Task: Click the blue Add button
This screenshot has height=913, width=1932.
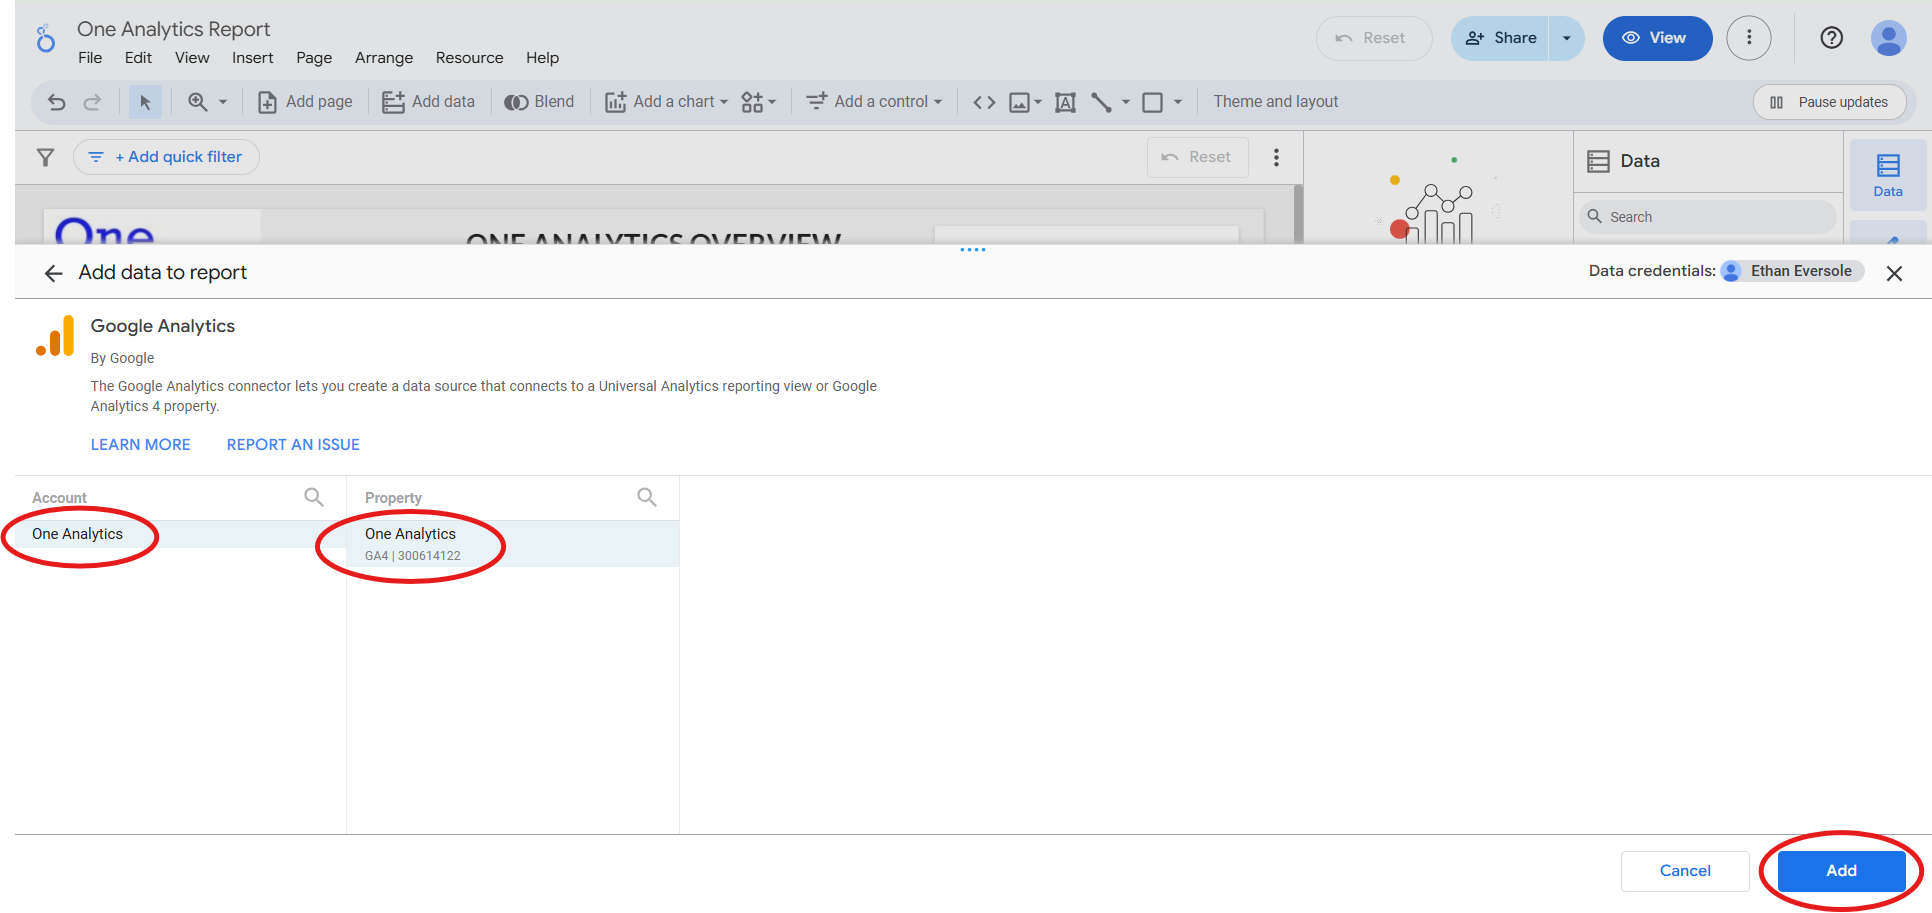Action: (x=1841, y=871)
